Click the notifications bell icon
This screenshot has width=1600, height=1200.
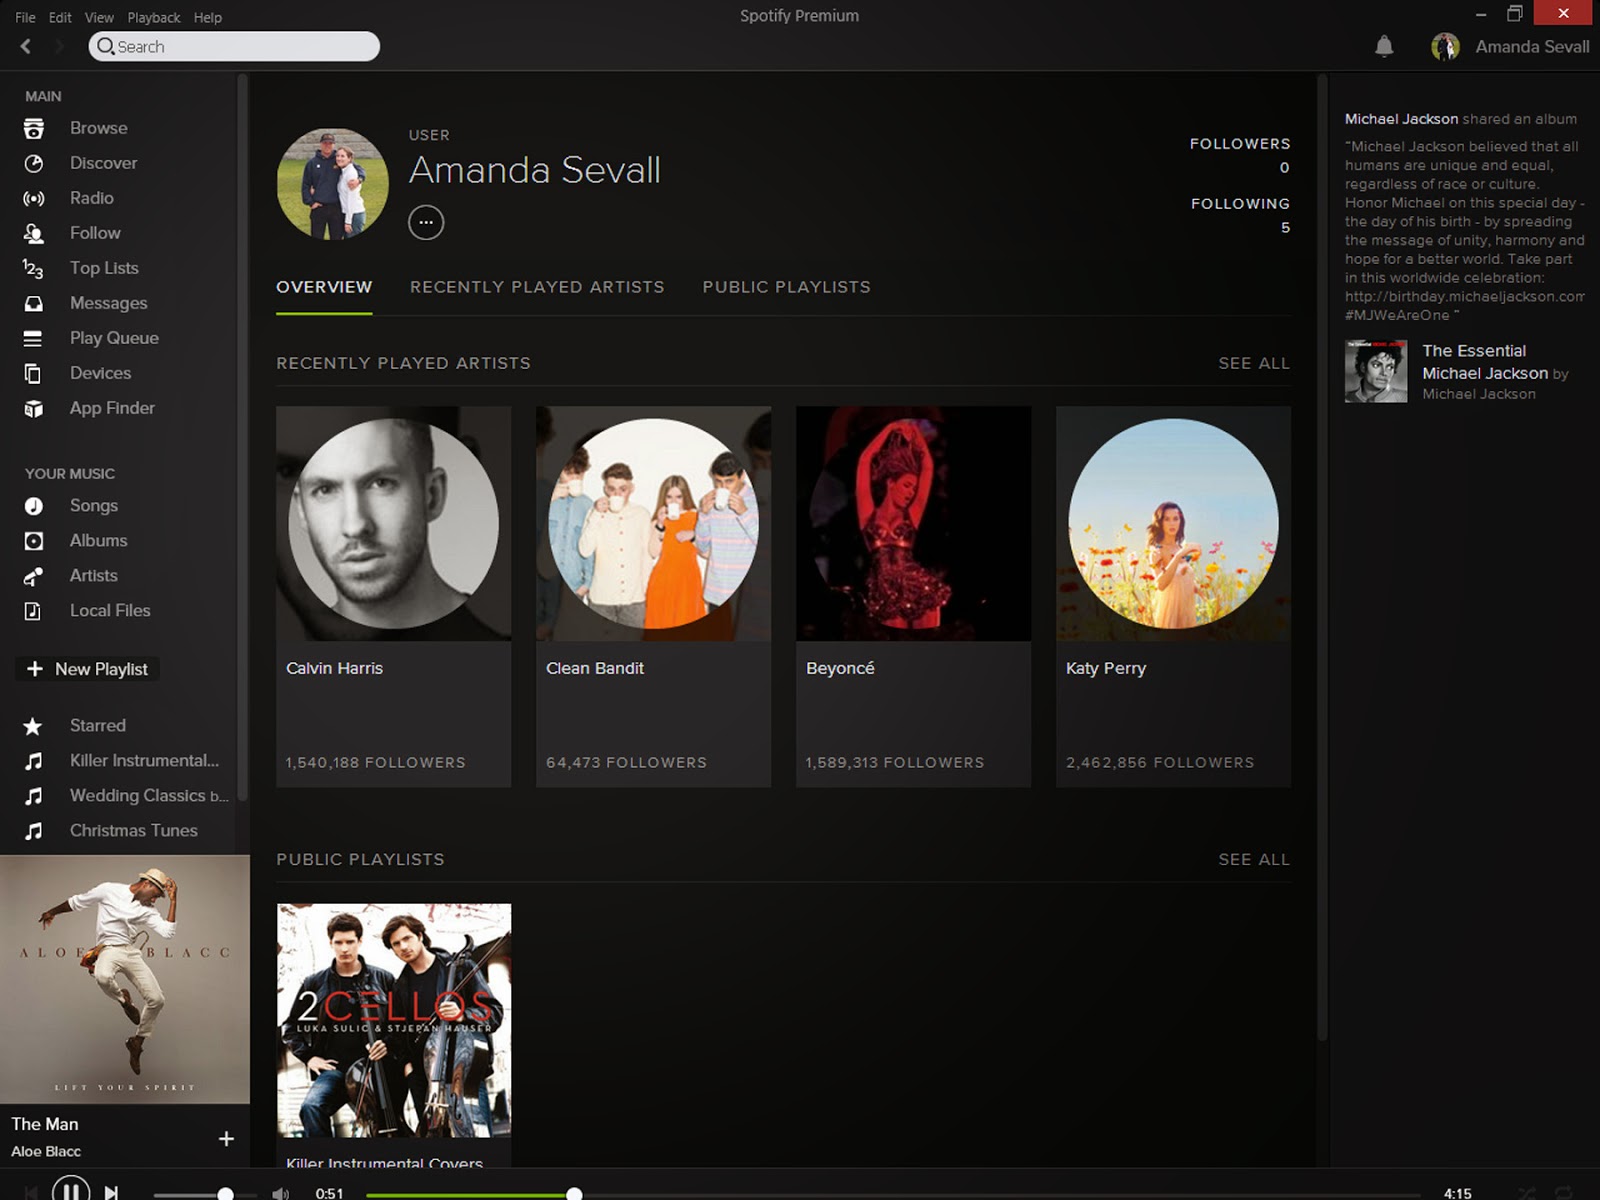tap(1384, 46)
